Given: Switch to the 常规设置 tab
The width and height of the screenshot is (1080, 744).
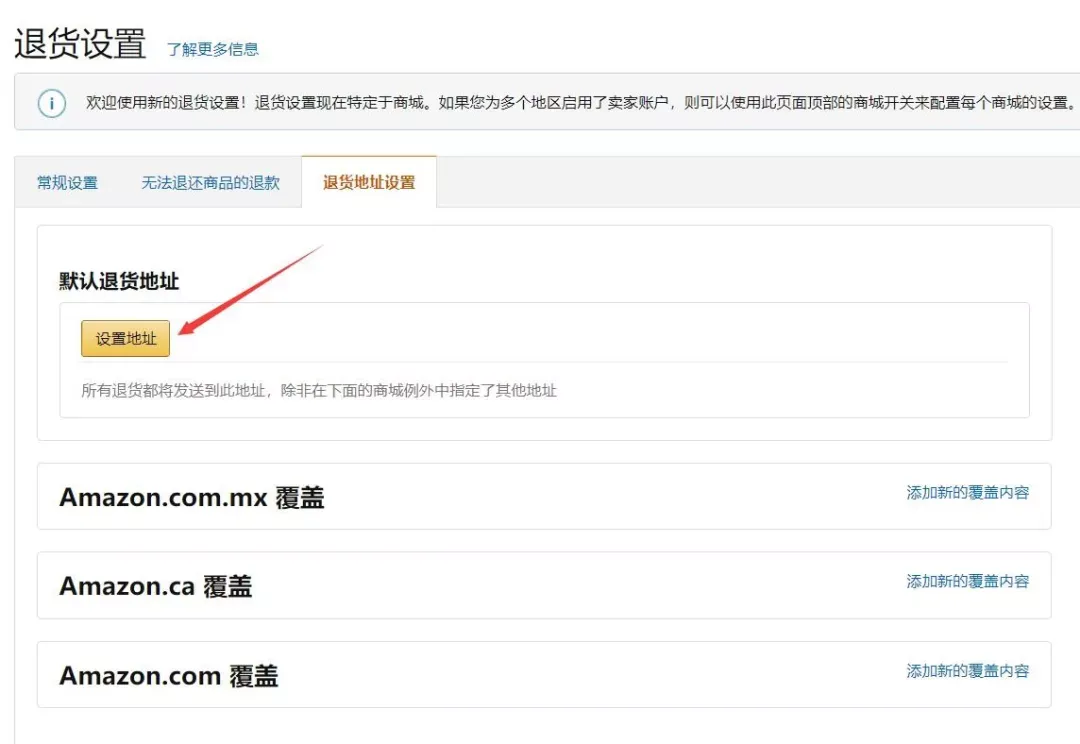Looking at the screenshot, I should 68,183.
